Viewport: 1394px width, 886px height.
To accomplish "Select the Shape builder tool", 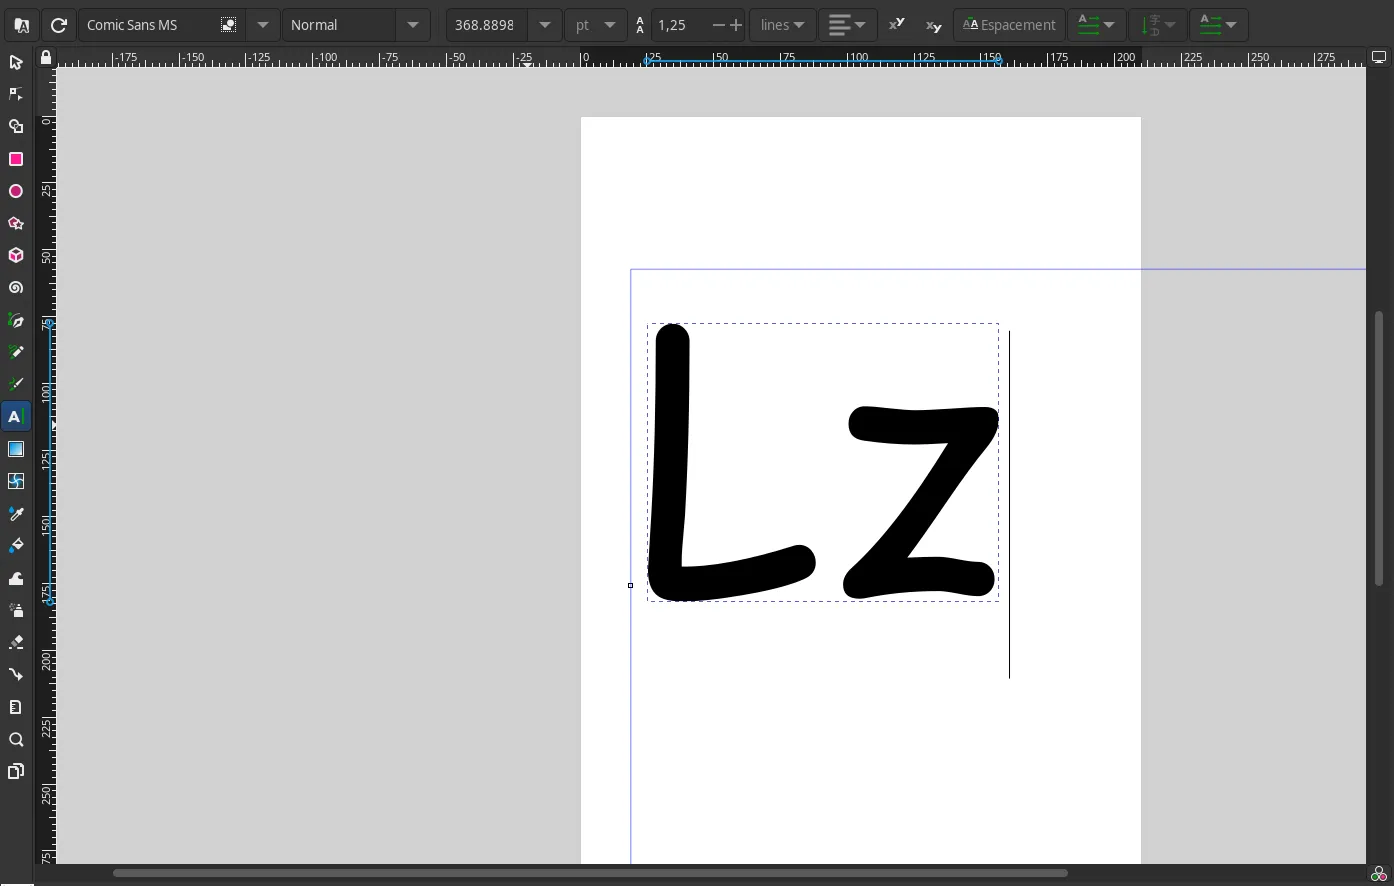I will click(x=16, y=127).
